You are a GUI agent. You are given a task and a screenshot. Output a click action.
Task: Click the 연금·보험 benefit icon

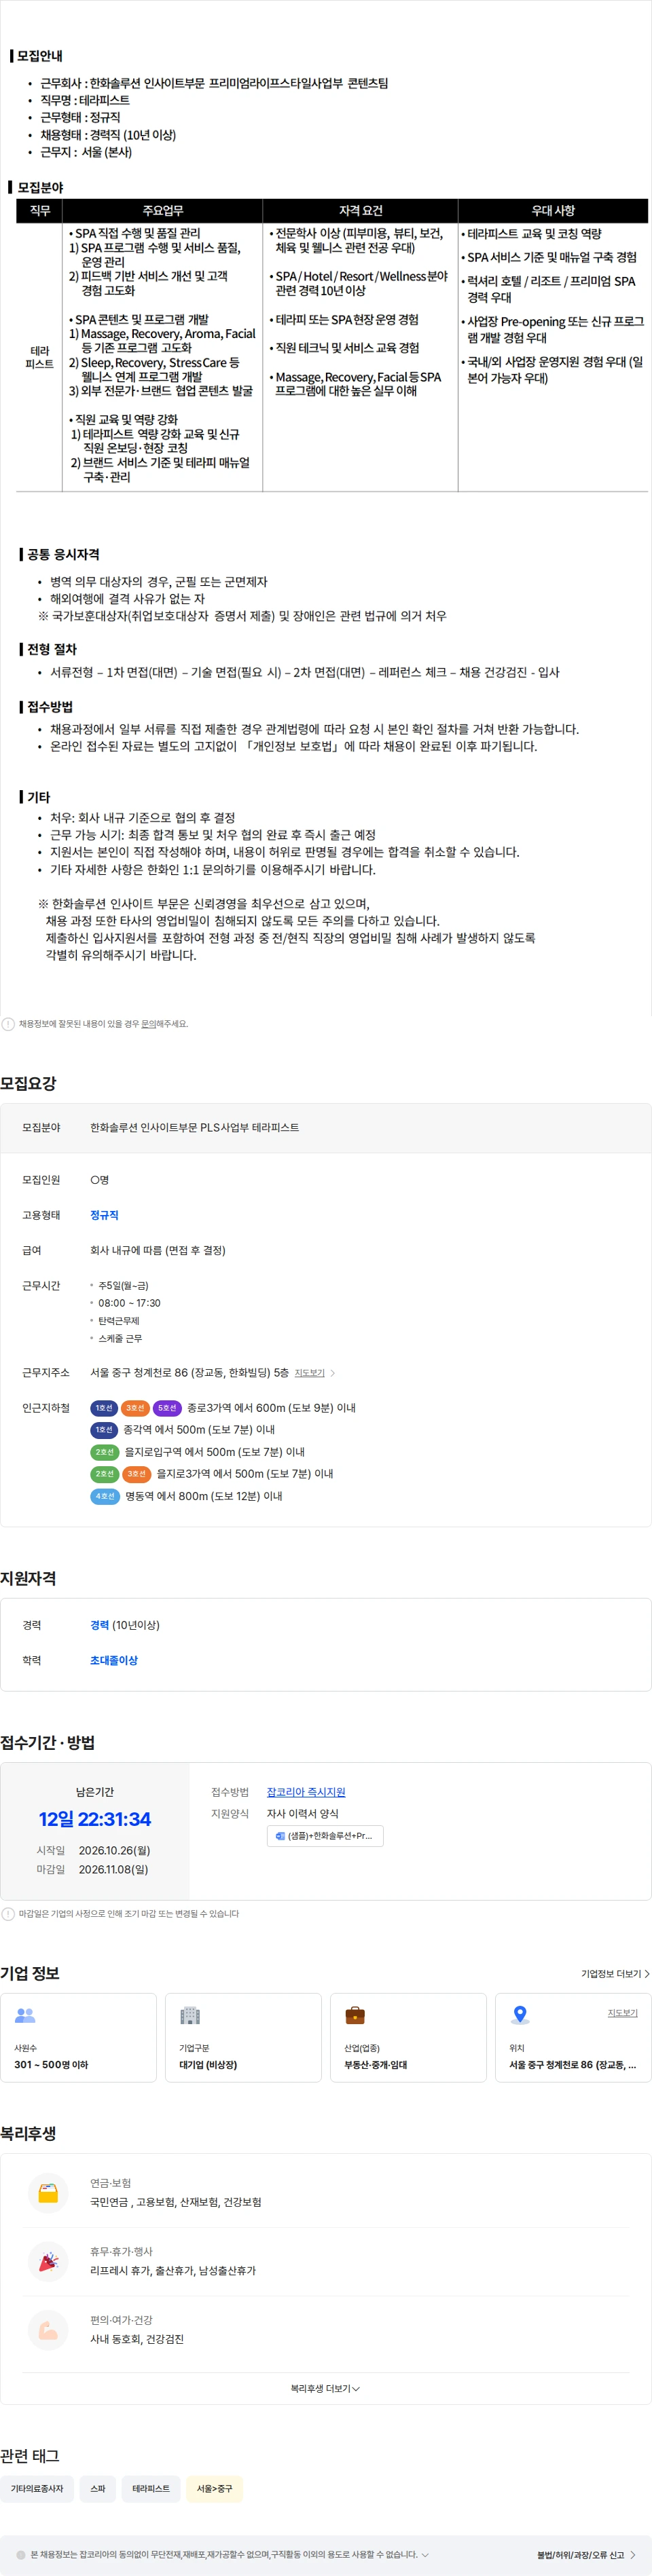(x=48, y=2193)
